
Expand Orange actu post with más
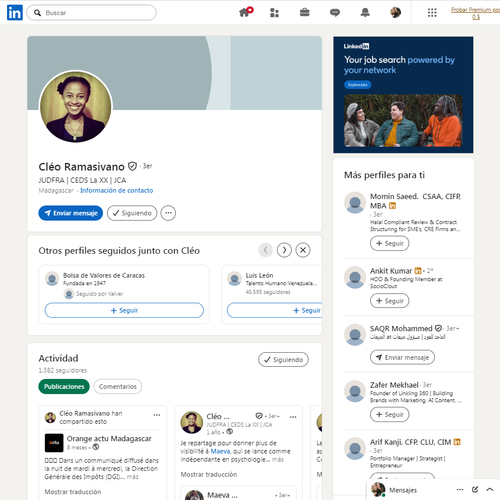click(132, 477)
